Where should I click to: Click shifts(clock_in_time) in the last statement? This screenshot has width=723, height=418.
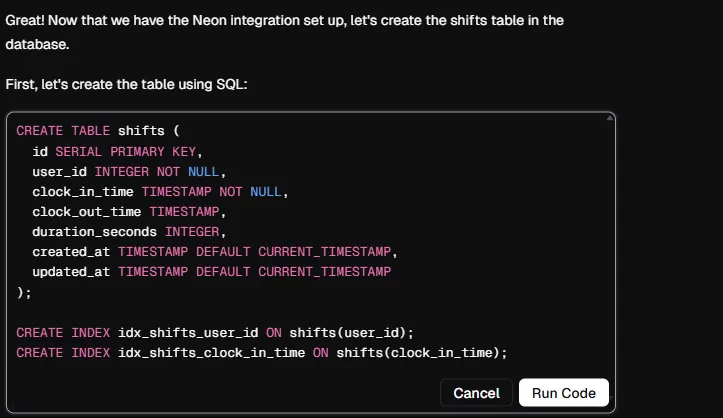(418, 353)
